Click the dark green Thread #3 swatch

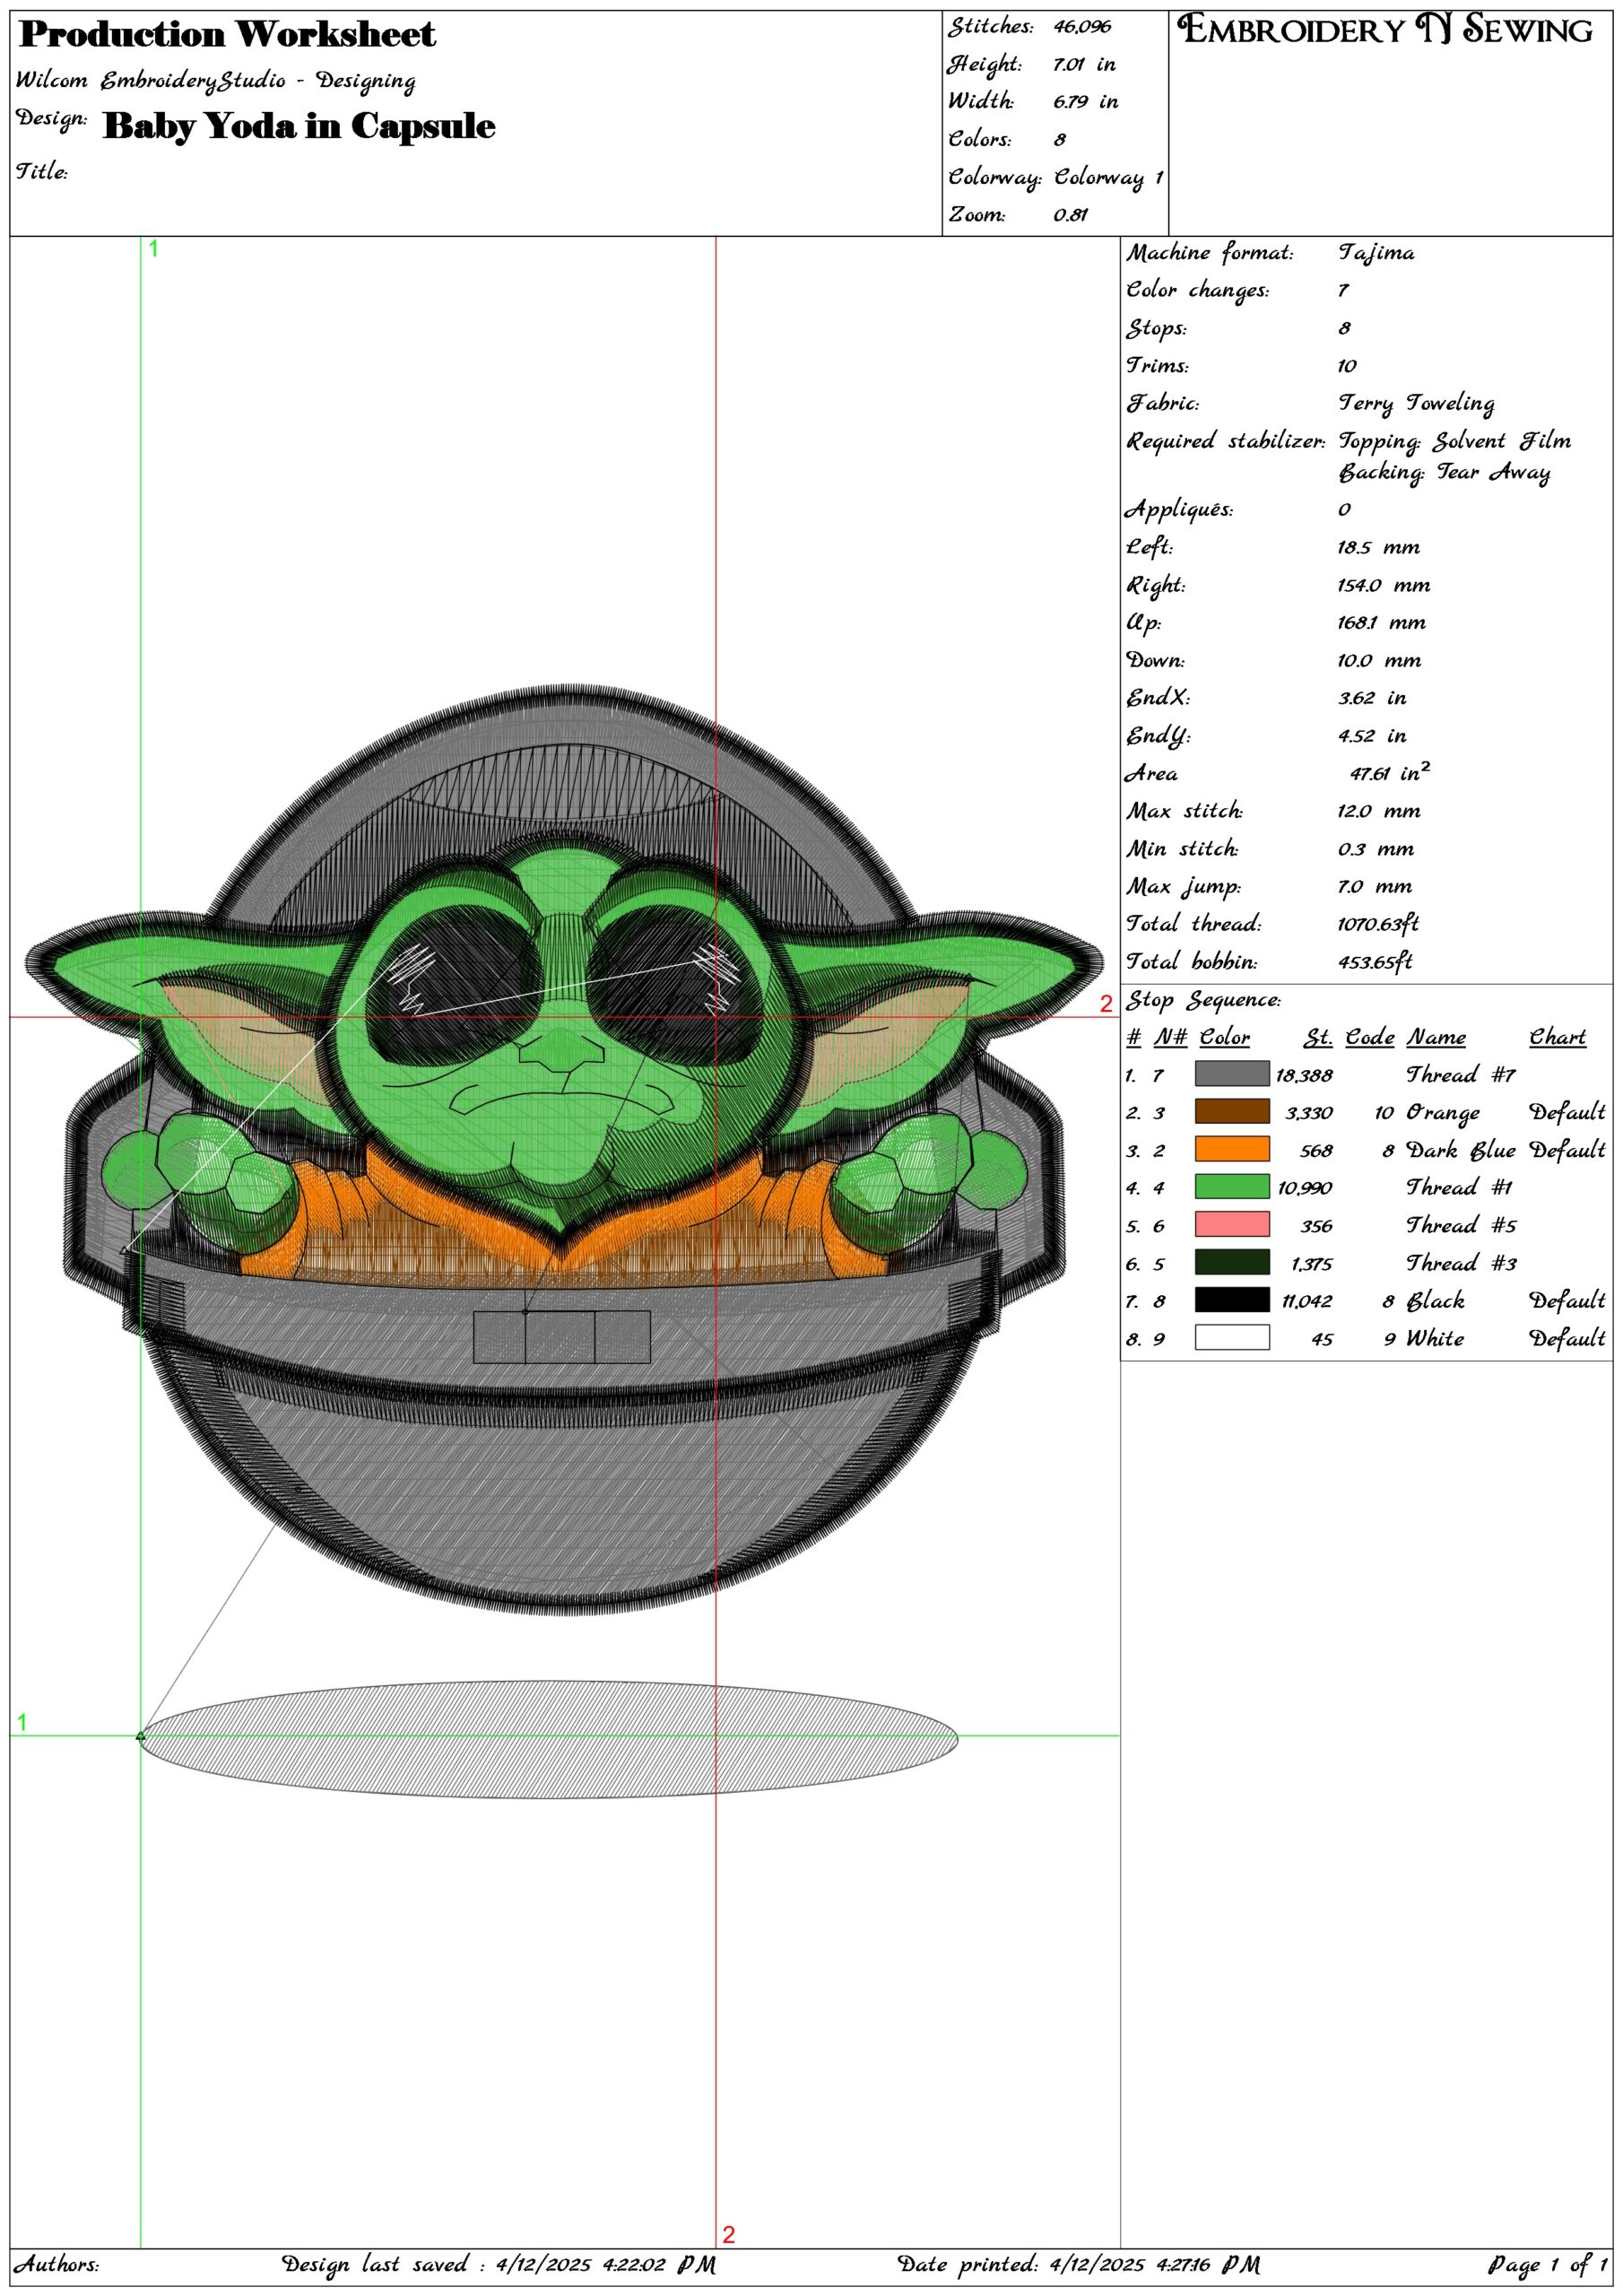(1232, 1262)
